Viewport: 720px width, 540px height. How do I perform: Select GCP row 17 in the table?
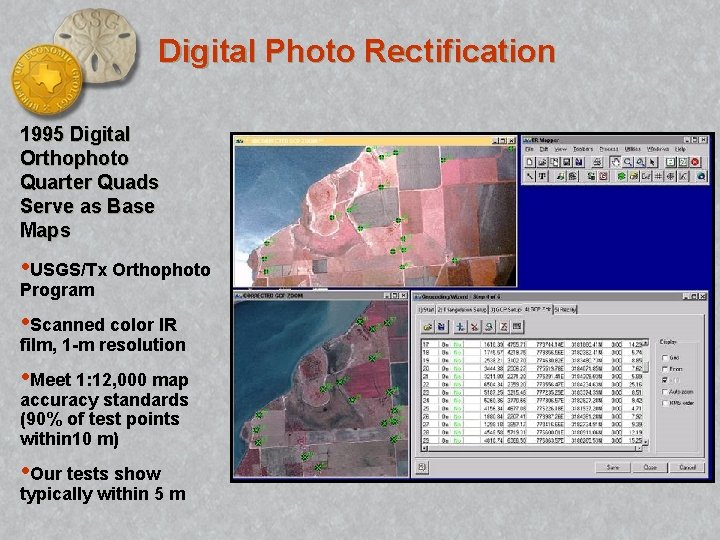[x=532, y=344]
